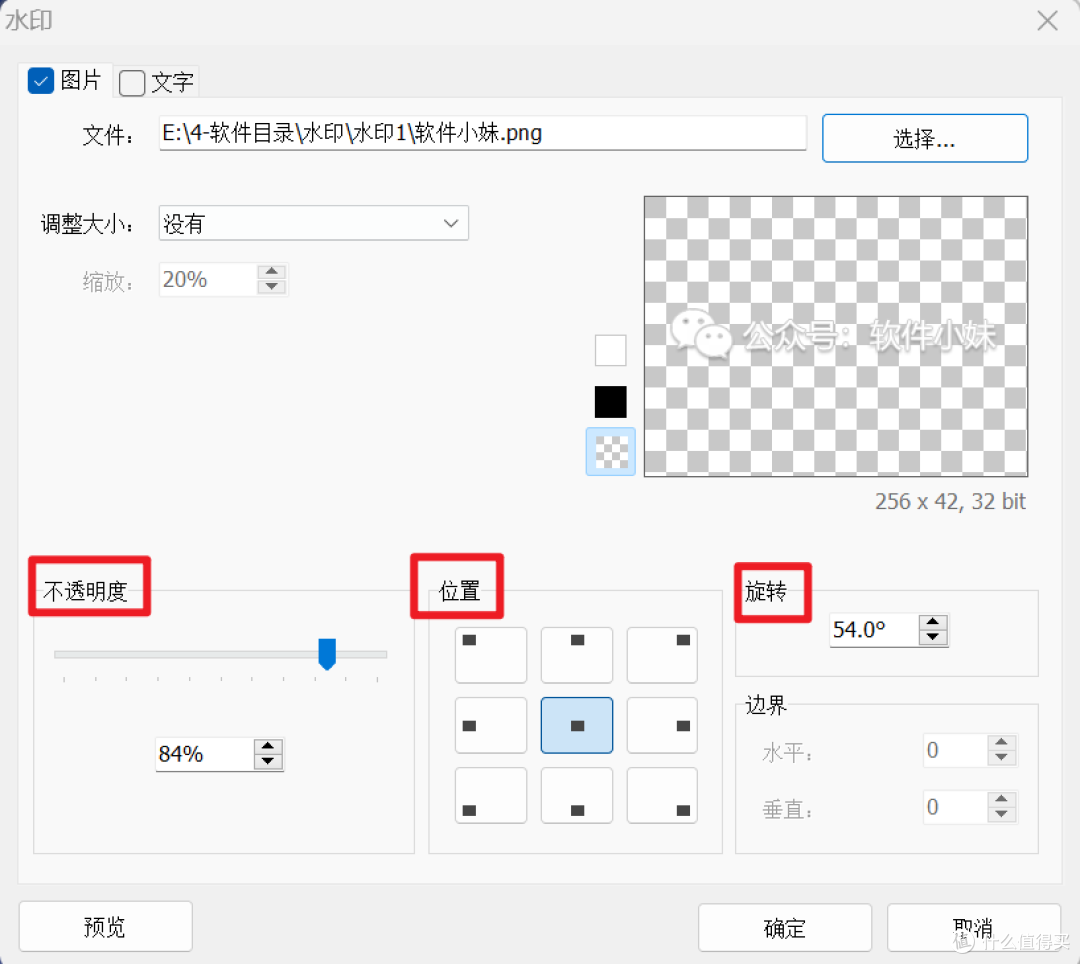
Task: Select bottom-right watermark position
Action: [x=662, y=795]
